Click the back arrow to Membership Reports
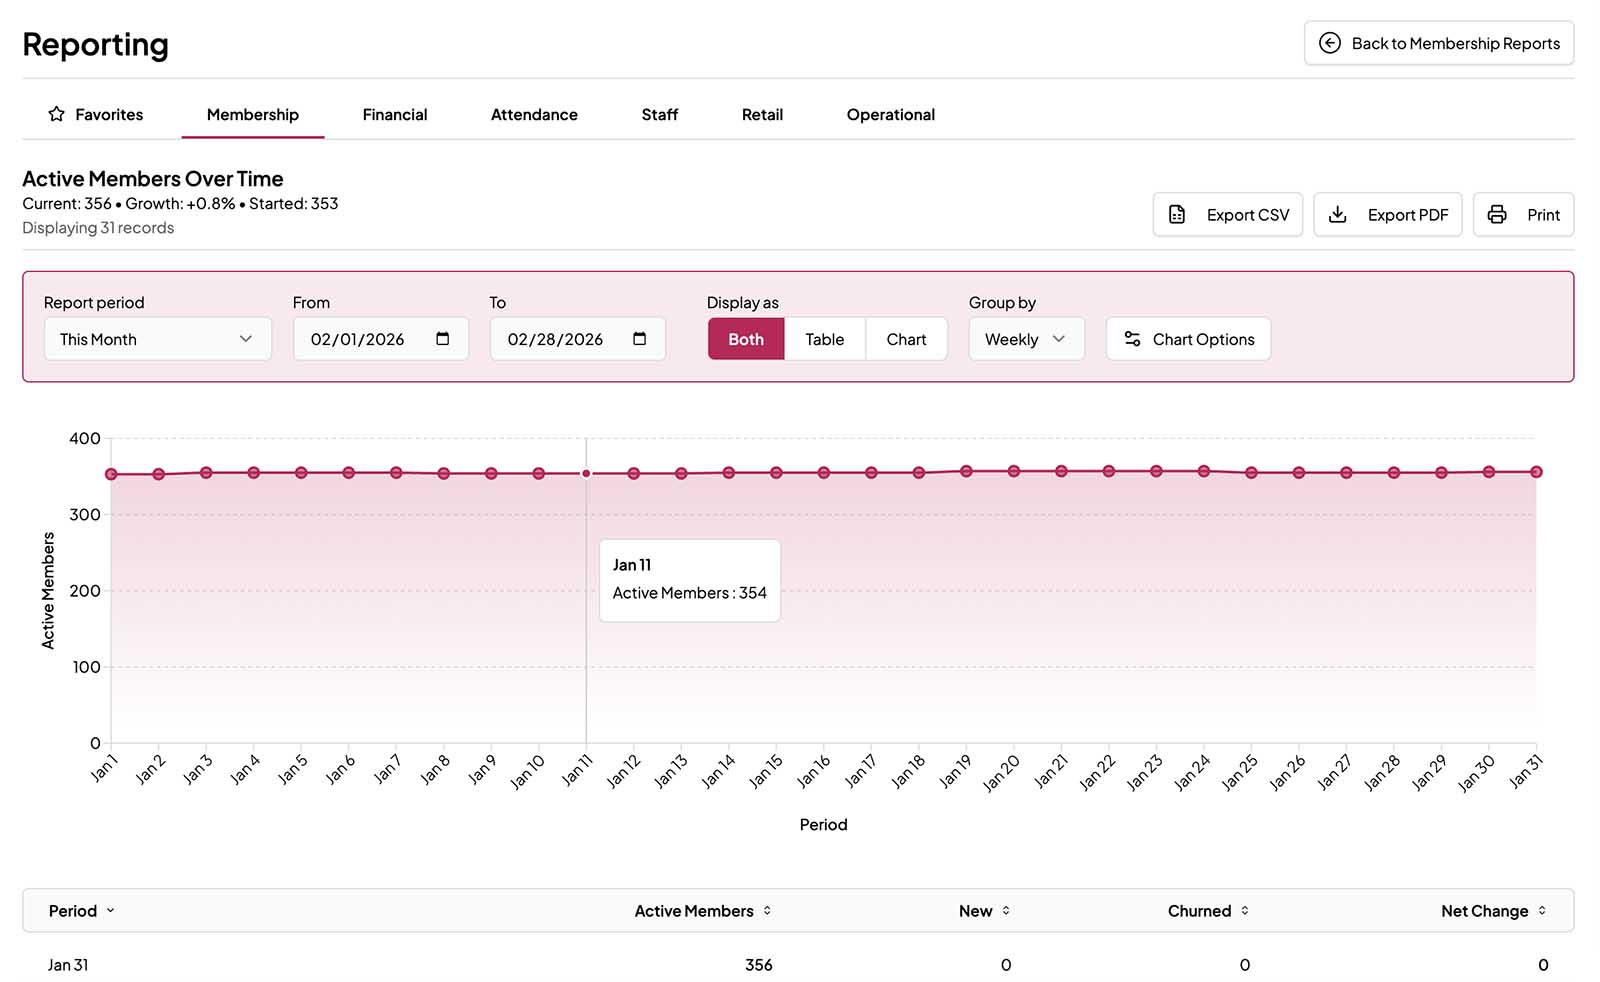The image size is (1600, 982). (x=1329, y=43)
